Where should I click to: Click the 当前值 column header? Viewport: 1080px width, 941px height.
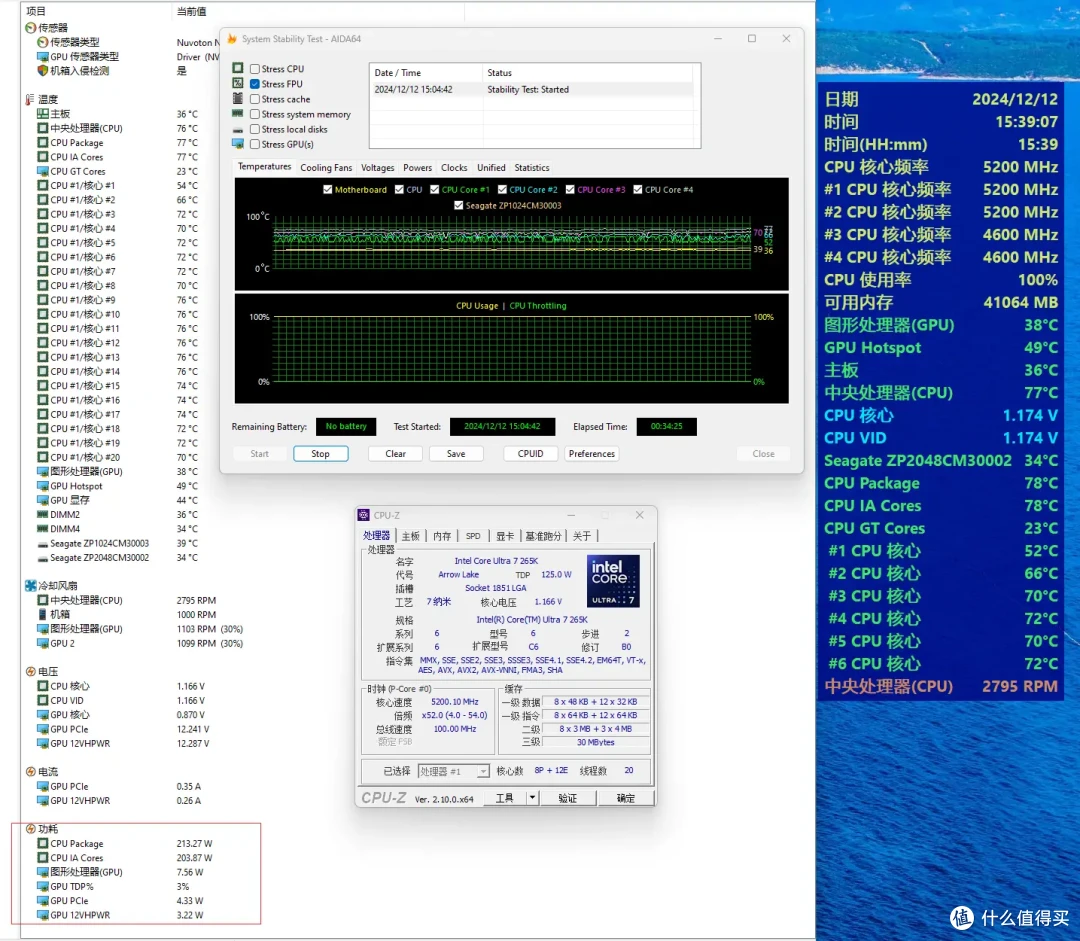click(191, 11)
